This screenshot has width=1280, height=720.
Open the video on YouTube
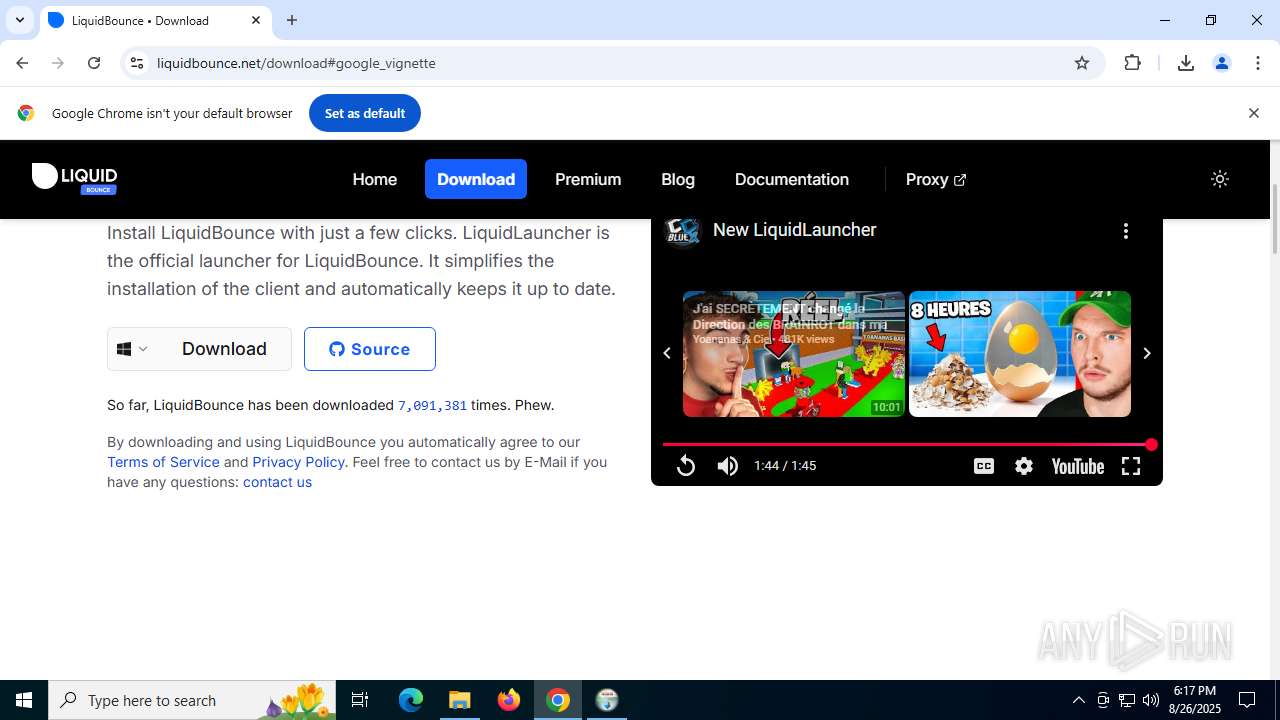click(x=1078, y=466)
